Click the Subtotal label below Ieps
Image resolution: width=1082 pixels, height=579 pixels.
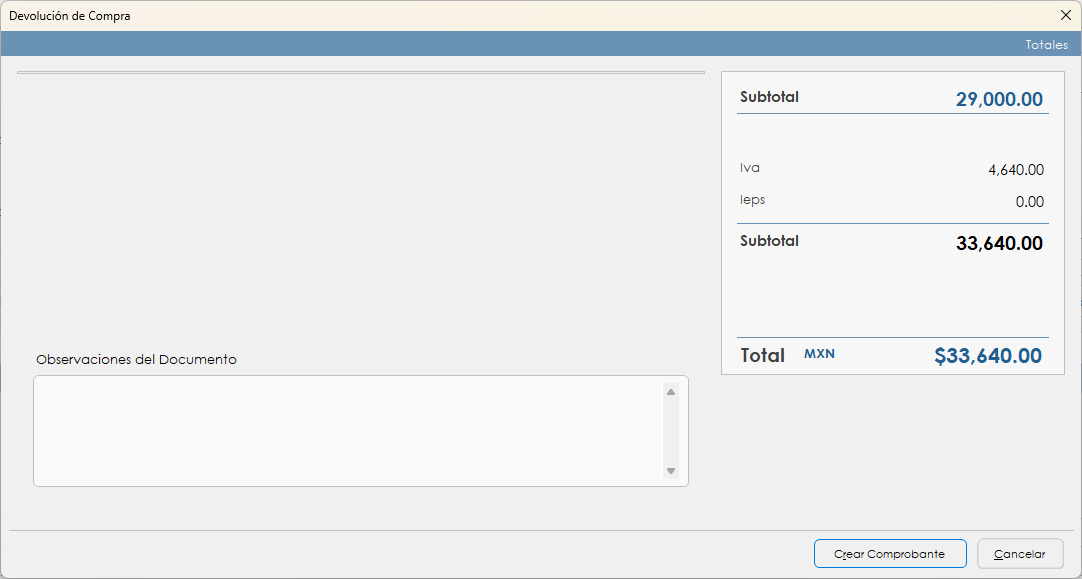pos(769,241)
